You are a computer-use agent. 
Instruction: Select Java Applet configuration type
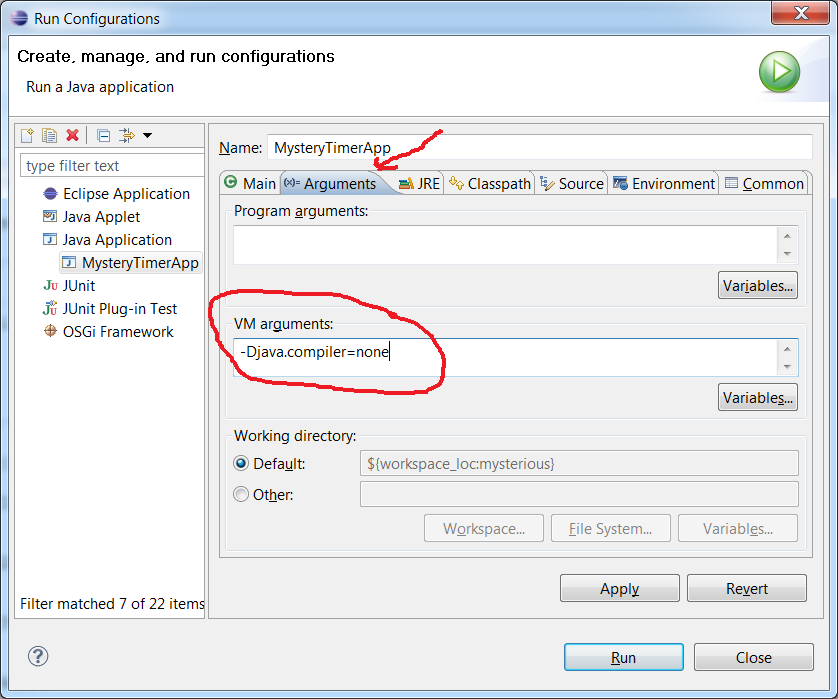tap(101, 216)
